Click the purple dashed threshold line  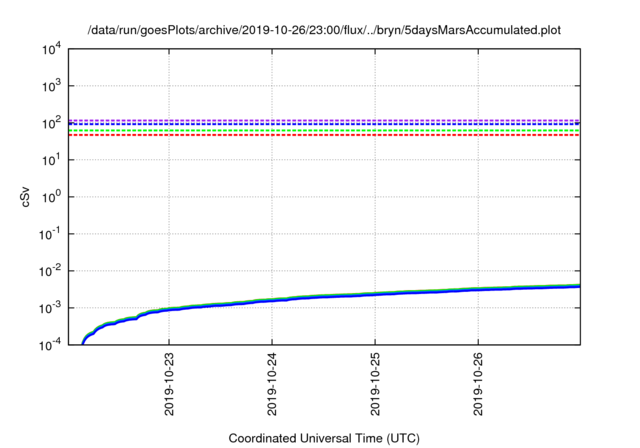point(324,120)
